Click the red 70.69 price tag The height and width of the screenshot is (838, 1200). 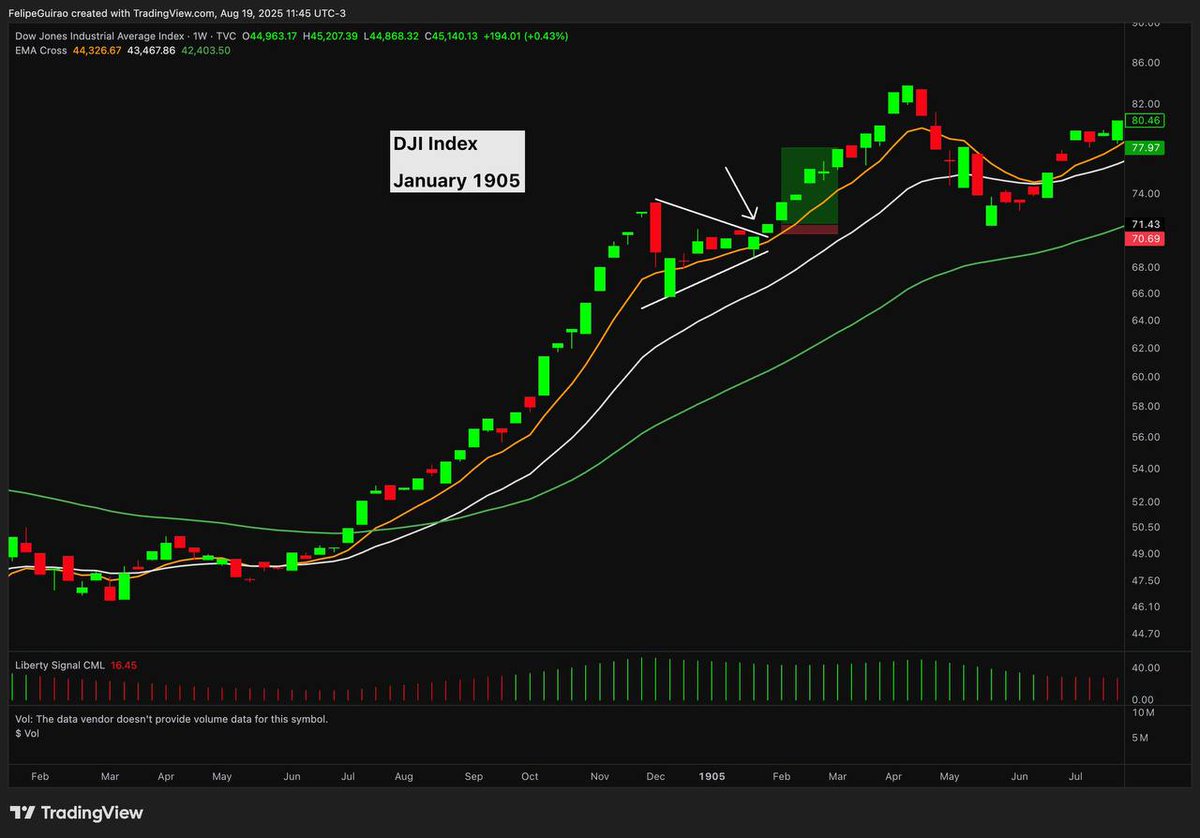1144,239
